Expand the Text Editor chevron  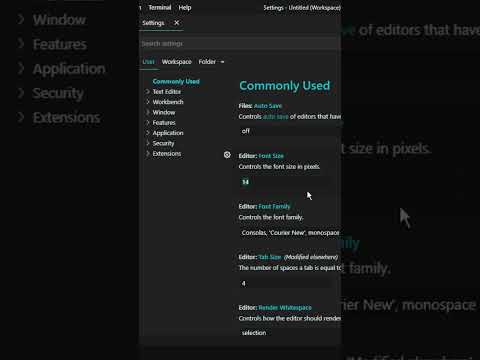(148, 91)
